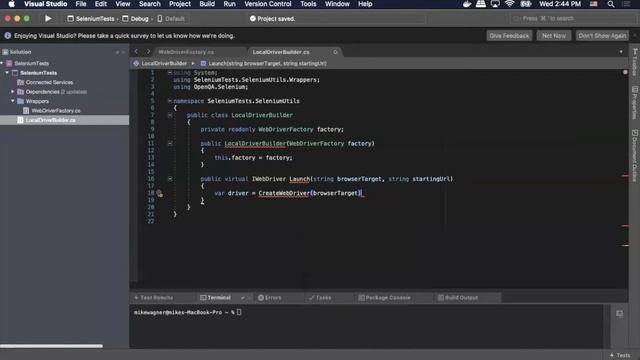Select the Terminal pad tab
The width and height of the screenshot is (640, 360).
point(215,298)
